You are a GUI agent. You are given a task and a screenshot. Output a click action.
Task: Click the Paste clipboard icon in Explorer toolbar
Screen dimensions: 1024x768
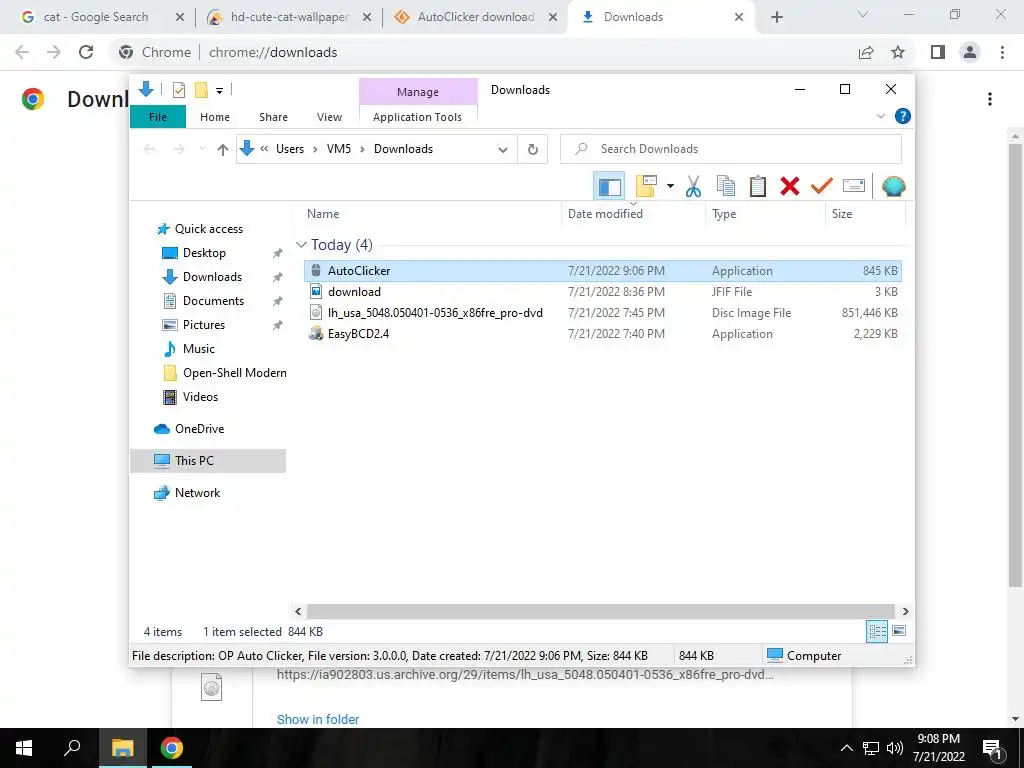(x=758, y=187)
